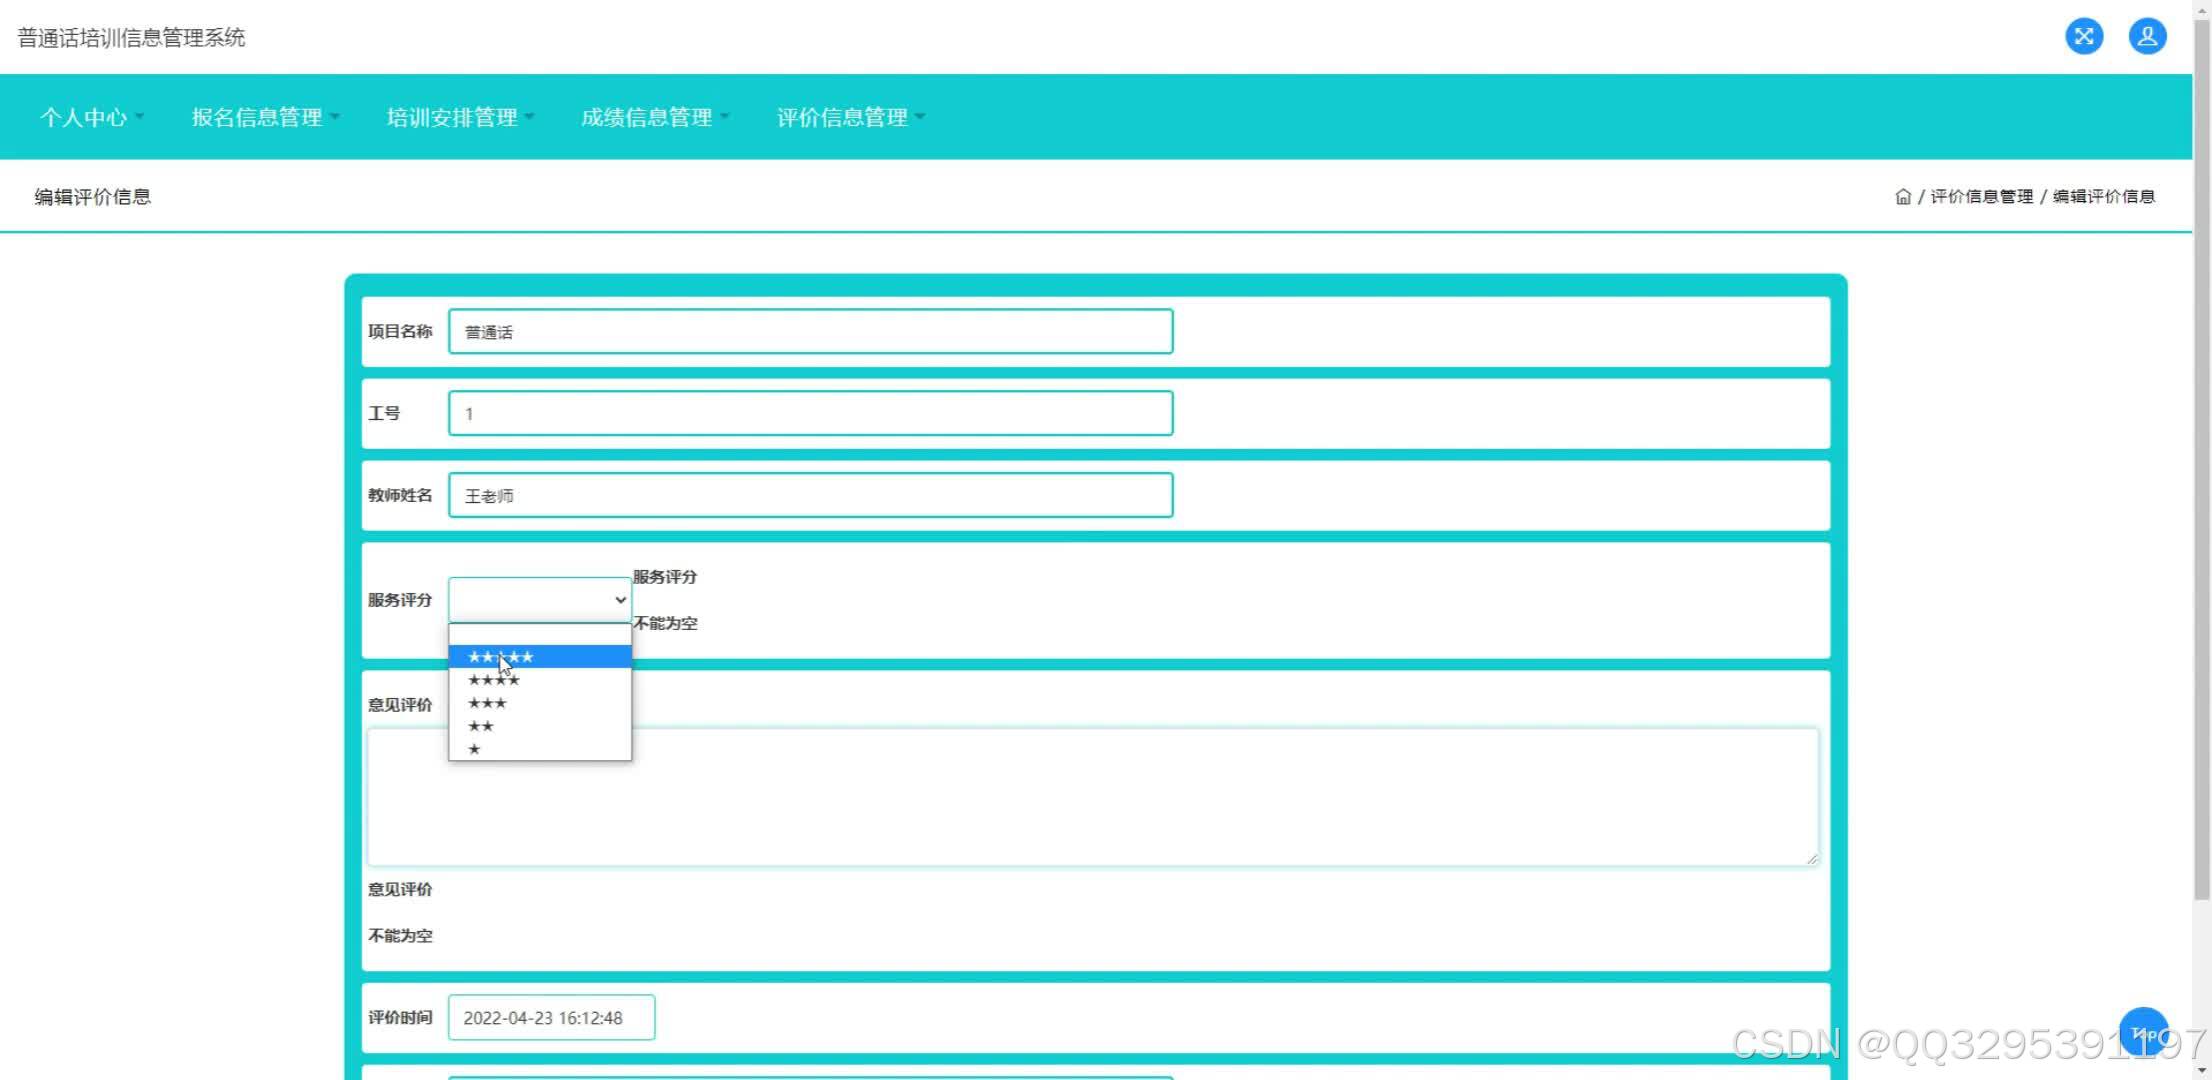This screenshot has width=2212, height=1080.
Task: Toggle the 服务评分 dropdown select
Action: [x=539, y=600]
